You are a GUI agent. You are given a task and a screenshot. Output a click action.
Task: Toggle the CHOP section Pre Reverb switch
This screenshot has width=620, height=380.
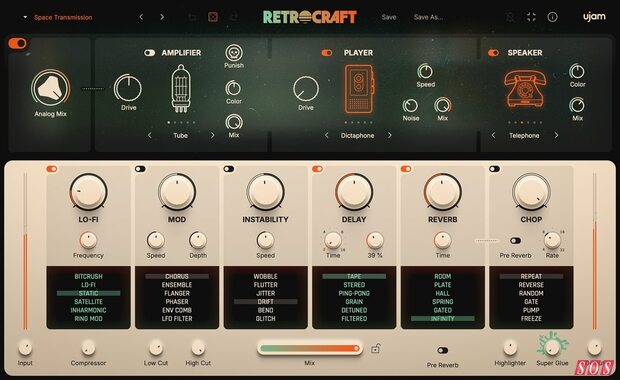tap(515, 240)
